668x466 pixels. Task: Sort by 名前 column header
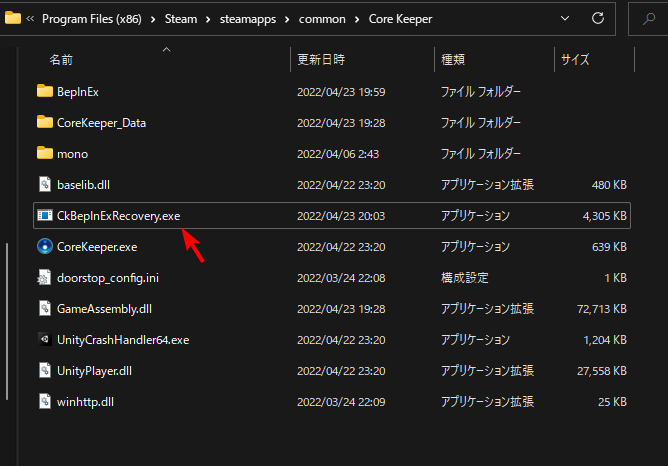pos(61,60)
